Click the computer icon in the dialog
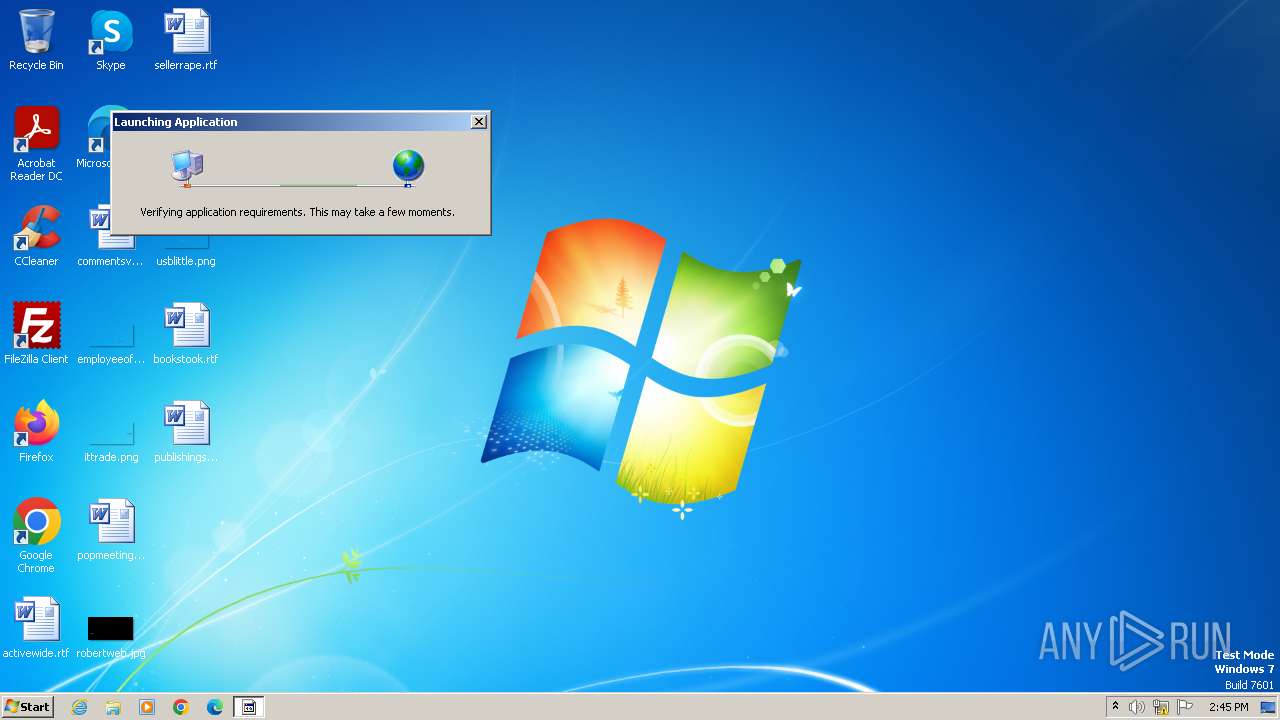This screenshot has width=1280, height=720. pos(187,168)
